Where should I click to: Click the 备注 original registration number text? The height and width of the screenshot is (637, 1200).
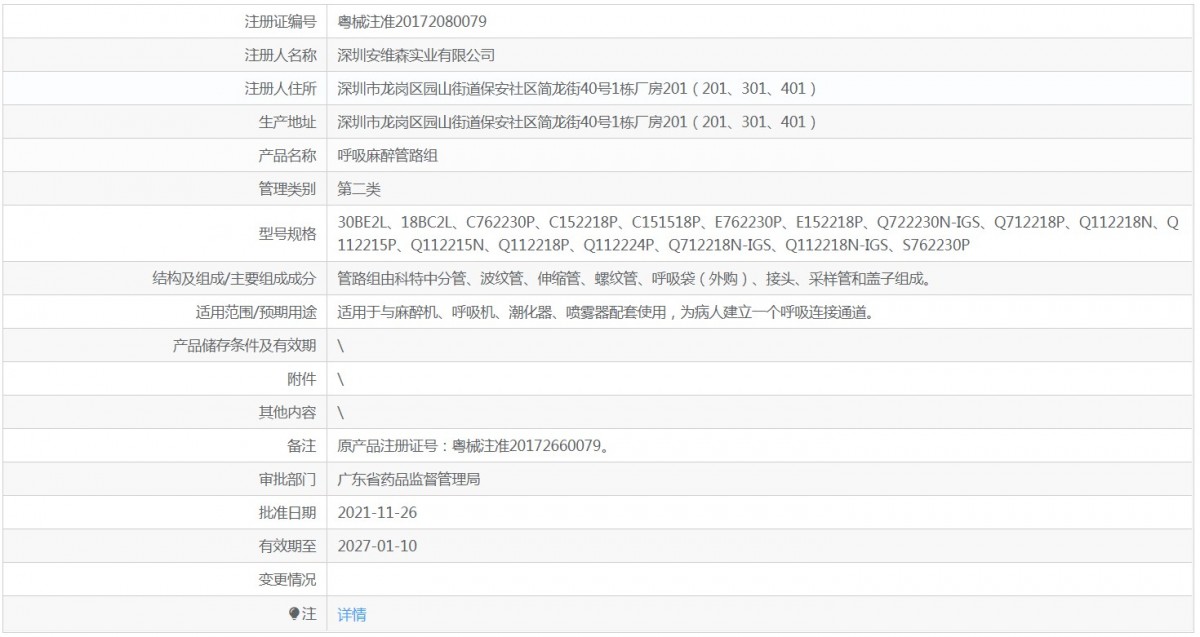click(x=473, y=446)
